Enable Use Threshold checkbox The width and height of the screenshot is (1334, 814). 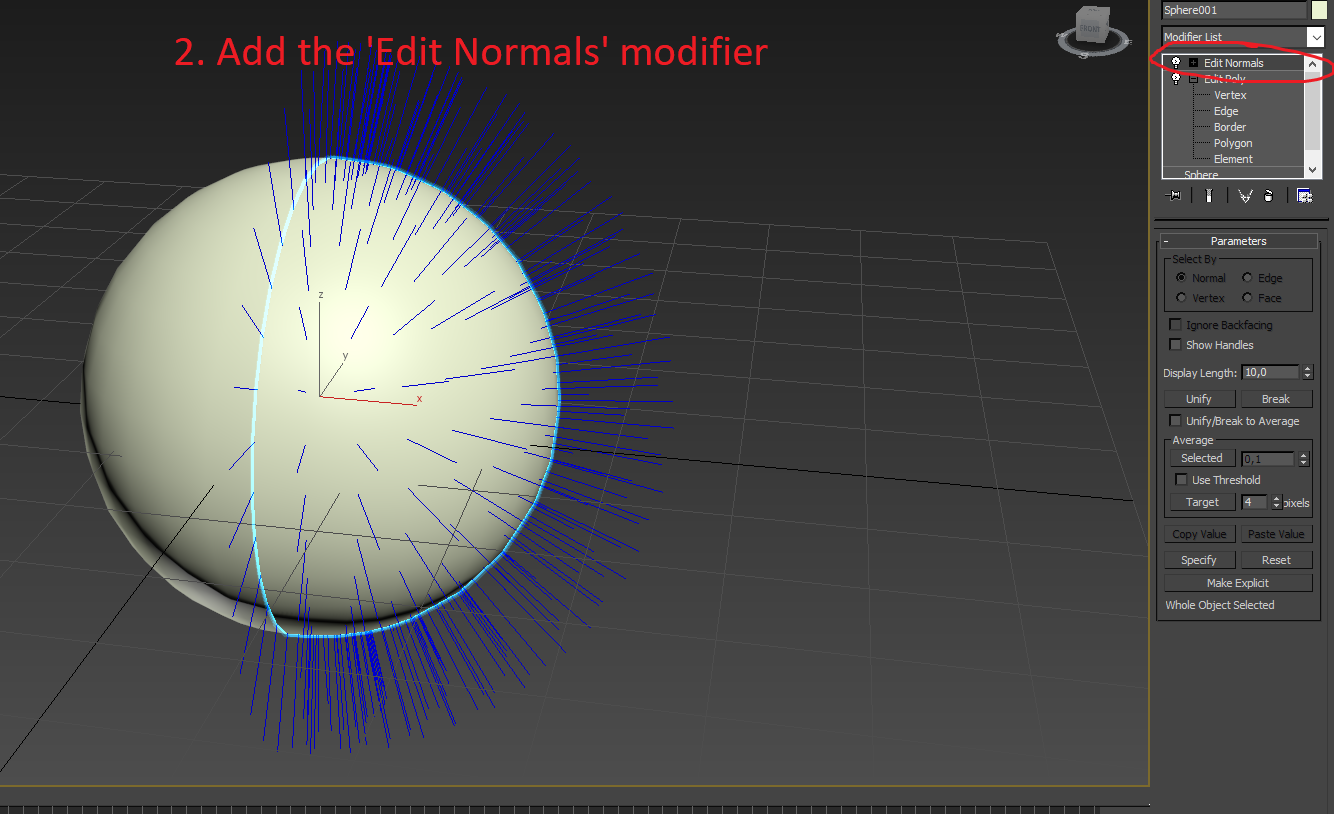click(1182, 480)
